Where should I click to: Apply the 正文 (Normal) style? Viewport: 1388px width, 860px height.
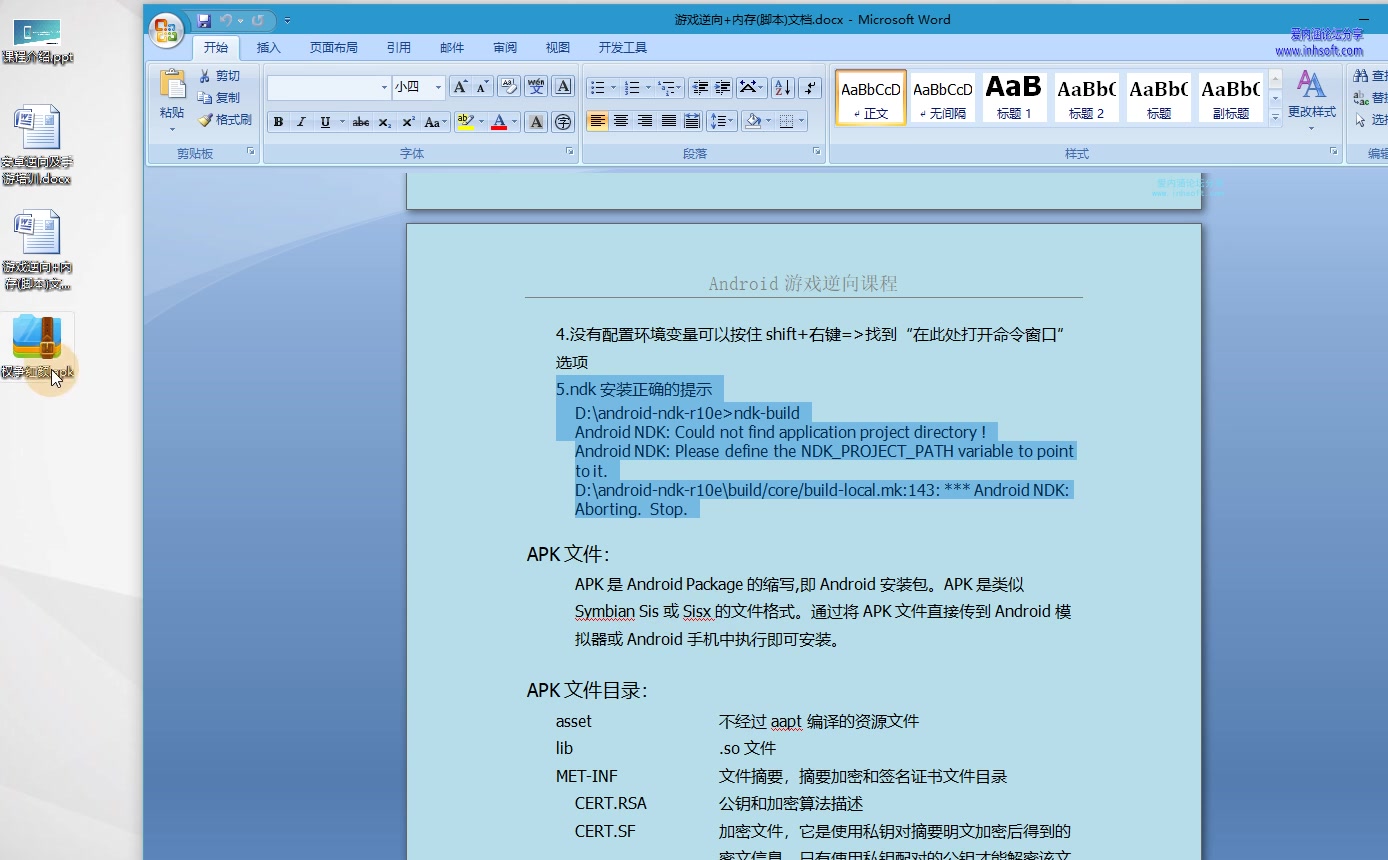(x=871, y=97)
